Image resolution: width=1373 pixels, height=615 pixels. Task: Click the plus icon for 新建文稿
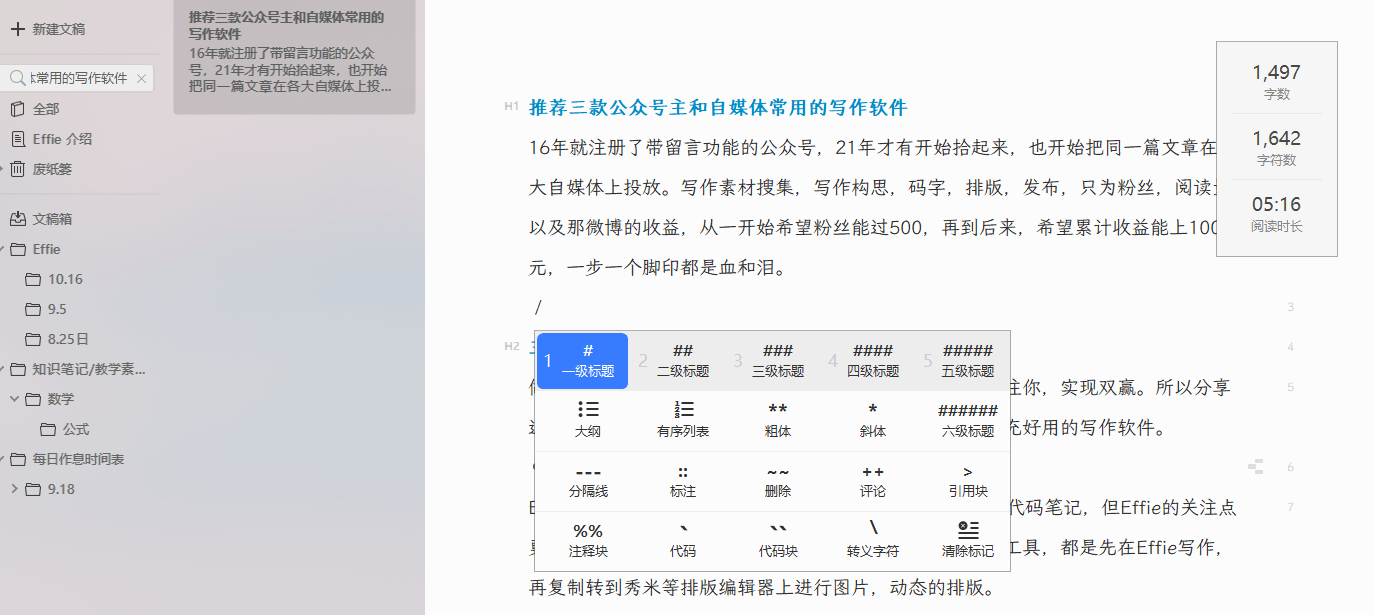(x=17, y=29)
